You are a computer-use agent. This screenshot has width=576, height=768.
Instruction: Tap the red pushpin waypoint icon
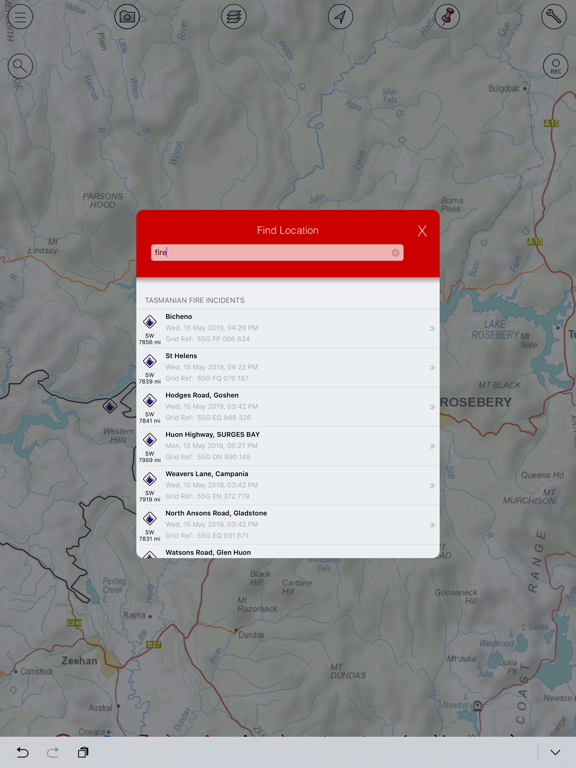coord(447,17)
